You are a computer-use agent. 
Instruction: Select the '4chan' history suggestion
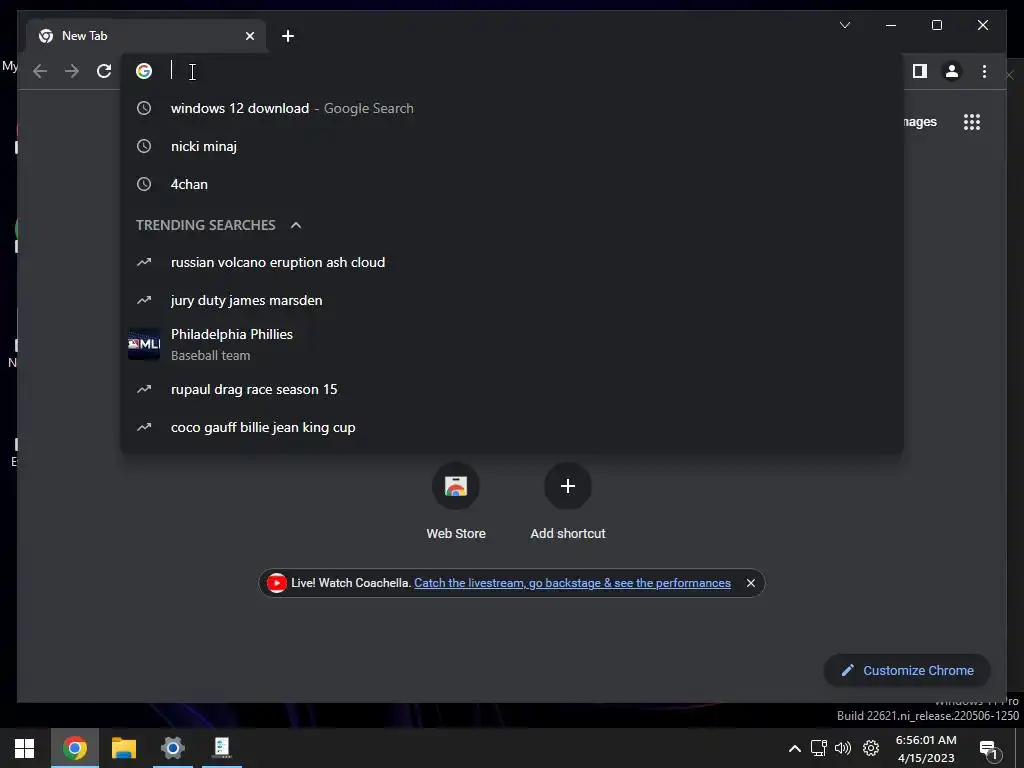[x=512, y=184]
